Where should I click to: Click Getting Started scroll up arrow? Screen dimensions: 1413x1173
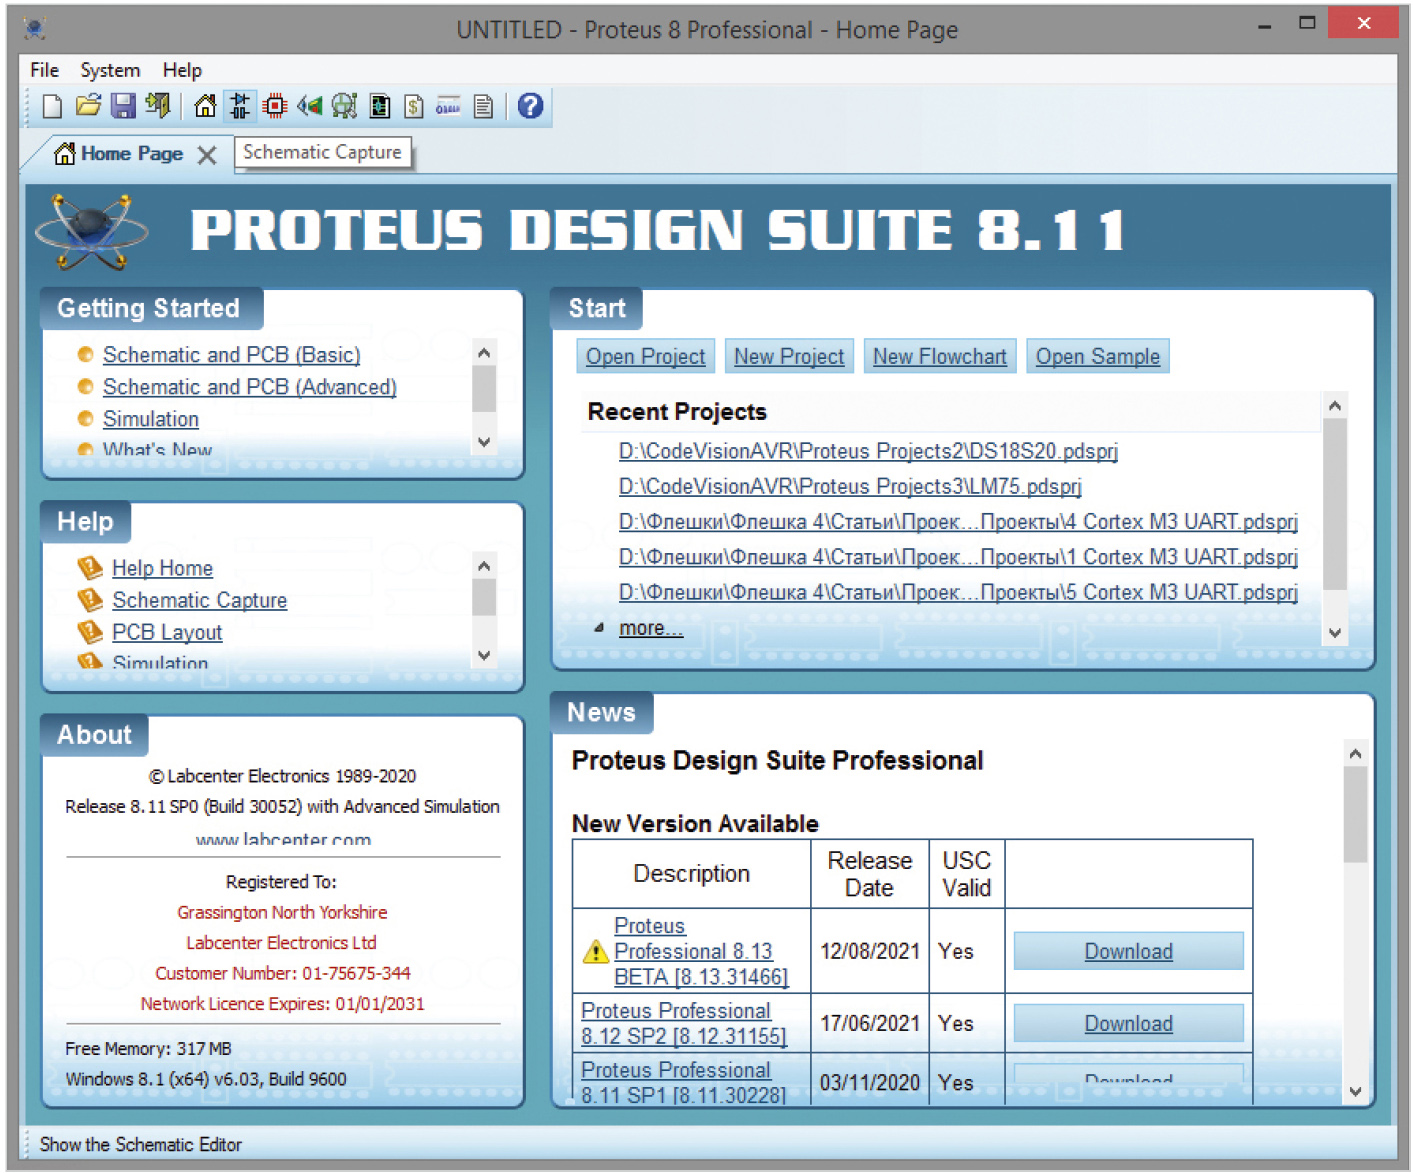tap(484, 353)
